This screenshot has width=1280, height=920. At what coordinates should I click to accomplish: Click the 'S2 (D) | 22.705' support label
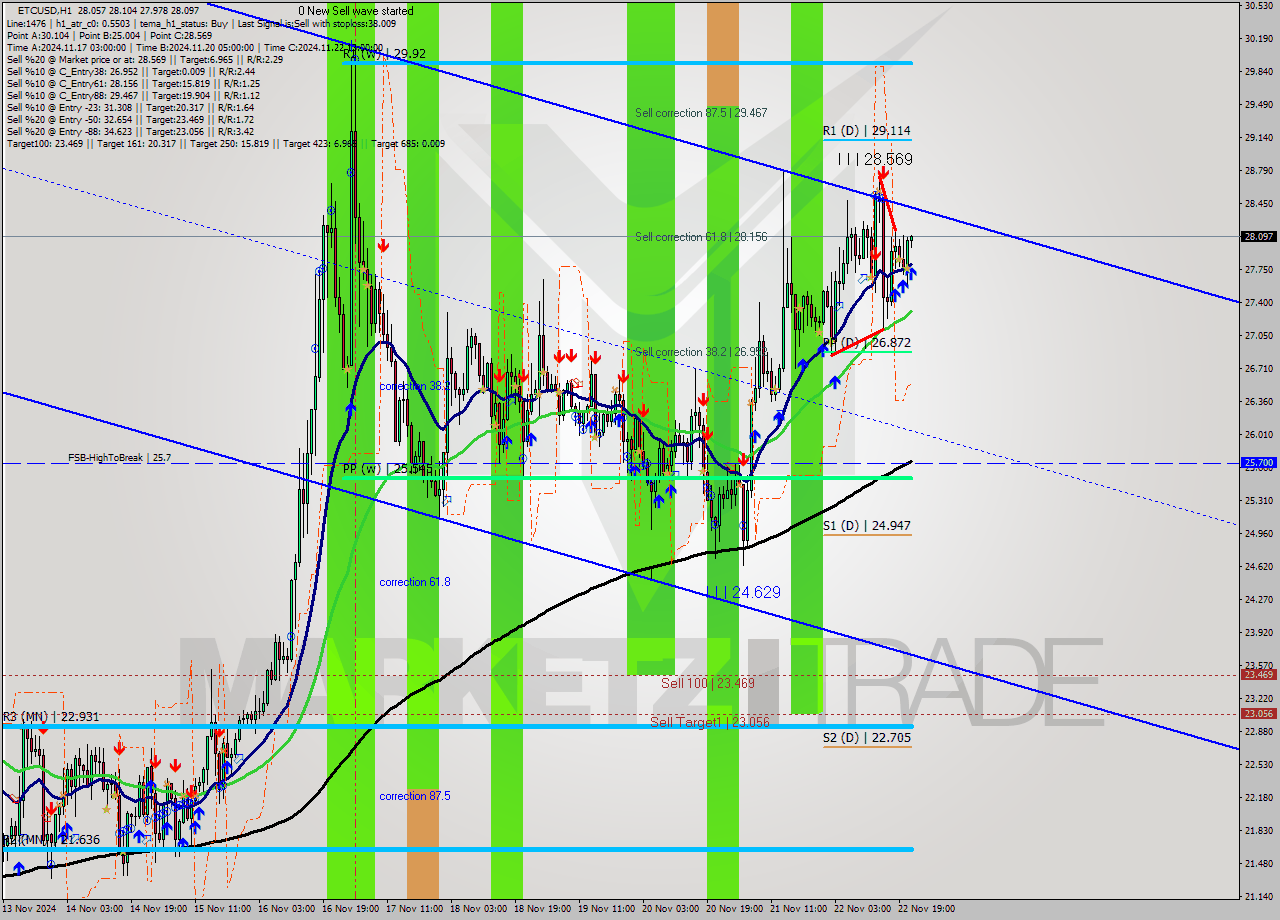click(x=867, y=738)
